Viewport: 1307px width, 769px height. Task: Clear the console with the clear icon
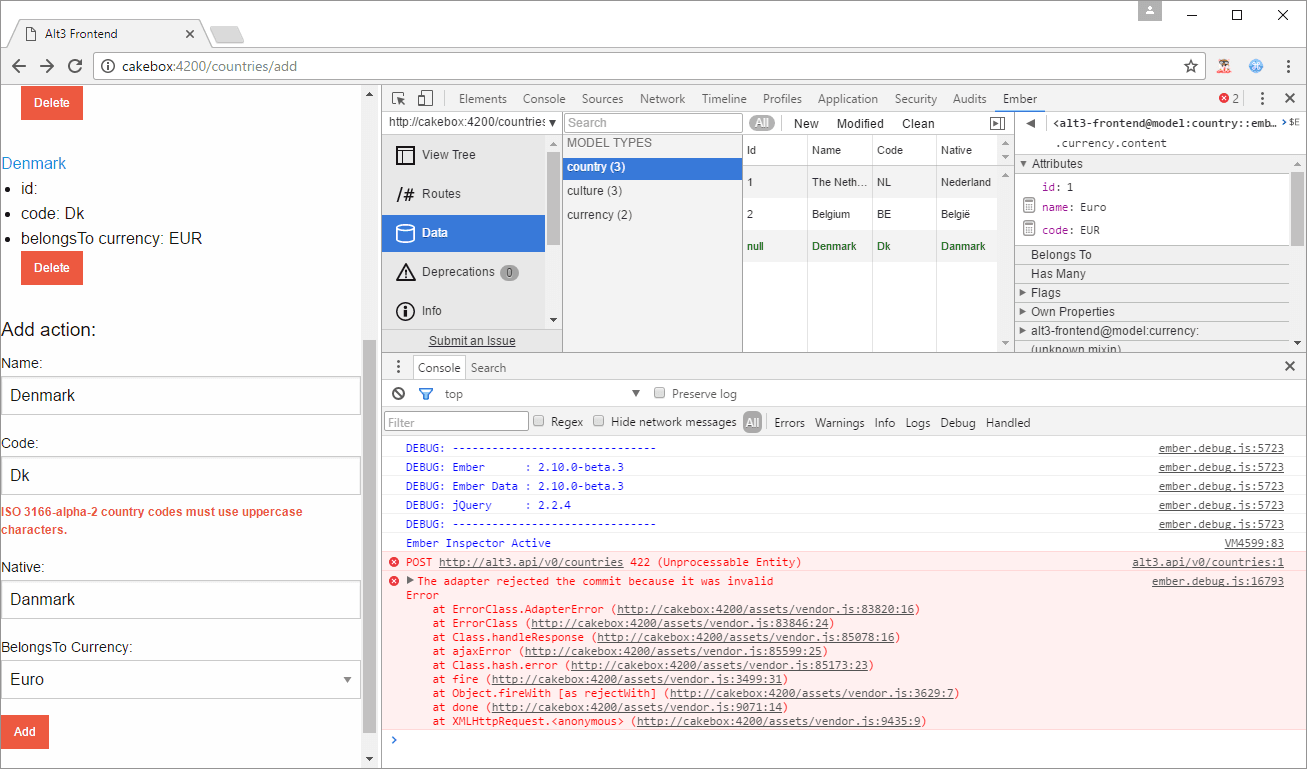tap(398, 393)
